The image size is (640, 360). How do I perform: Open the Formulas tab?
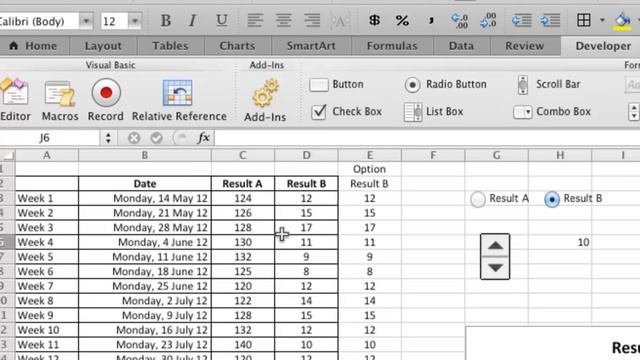click(392, 46)
